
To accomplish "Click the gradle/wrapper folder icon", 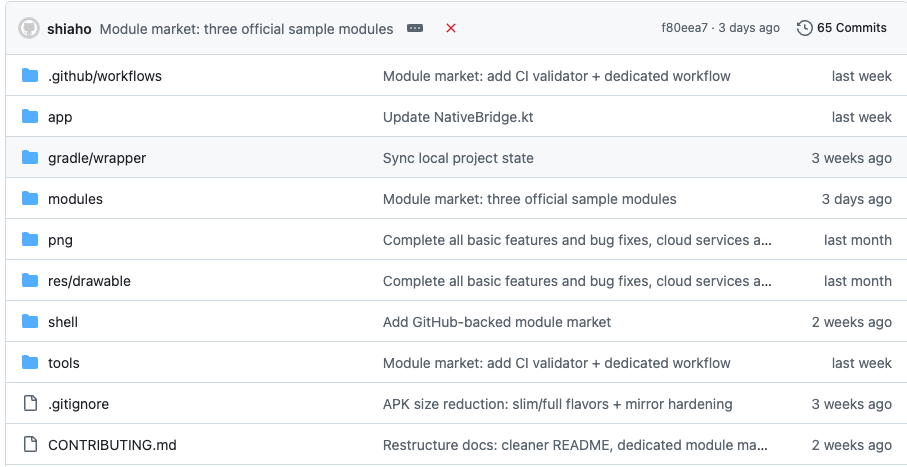I will coord(30,157).
